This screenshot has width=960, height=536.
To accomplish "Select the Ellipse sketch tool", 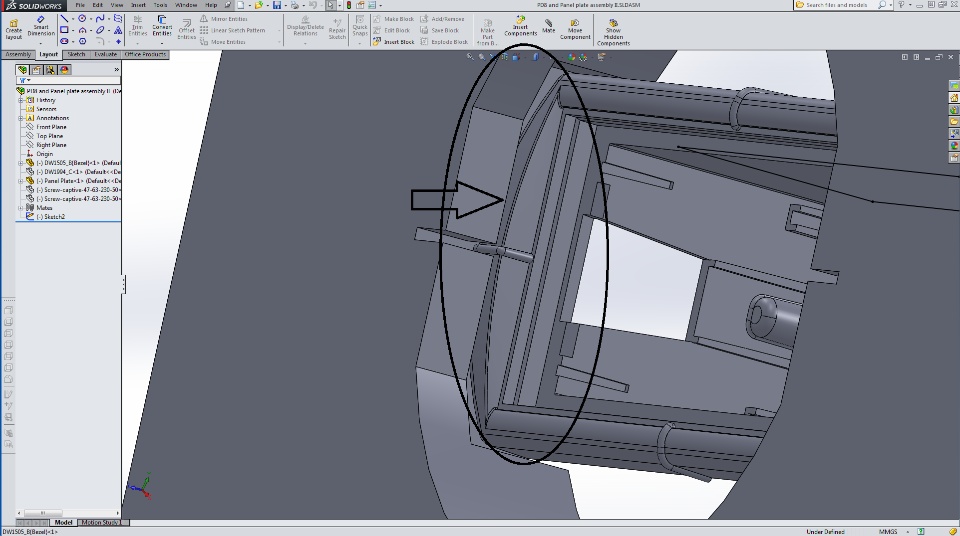I will coord(100,29).
